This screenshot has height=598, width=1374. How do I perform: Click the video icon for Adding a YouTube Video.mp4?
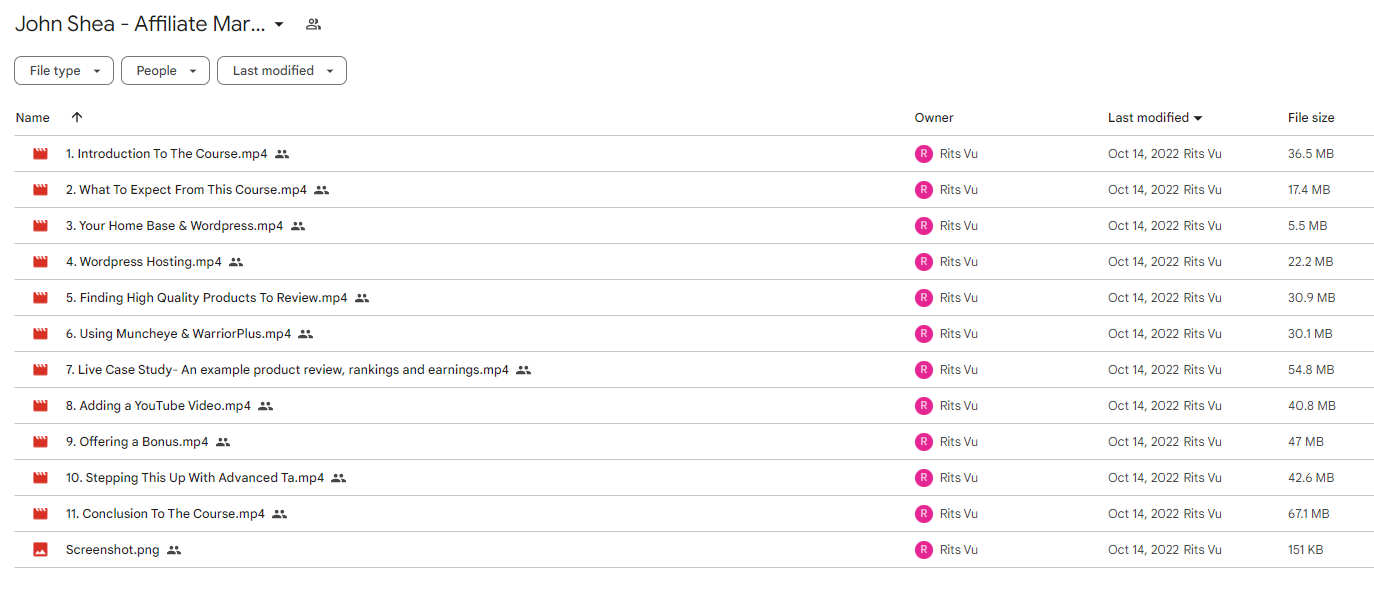click(40, 406)
